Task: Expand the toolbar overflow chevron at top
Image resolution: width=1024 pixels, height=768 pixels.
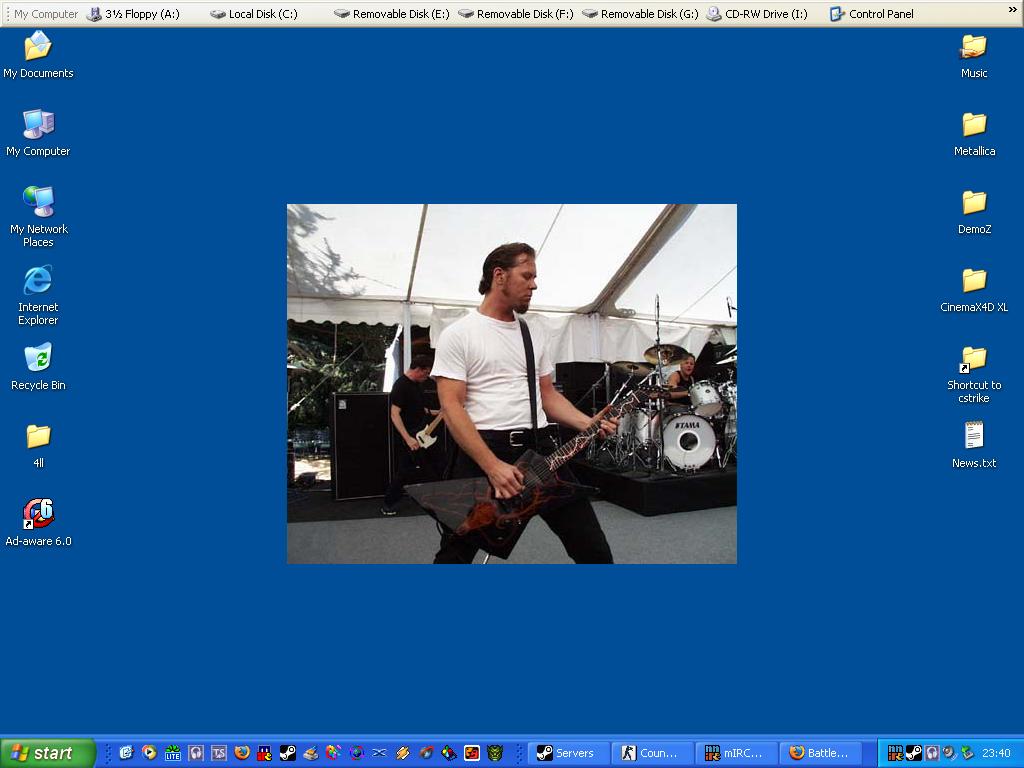Action: click(x=1014, y=9)
